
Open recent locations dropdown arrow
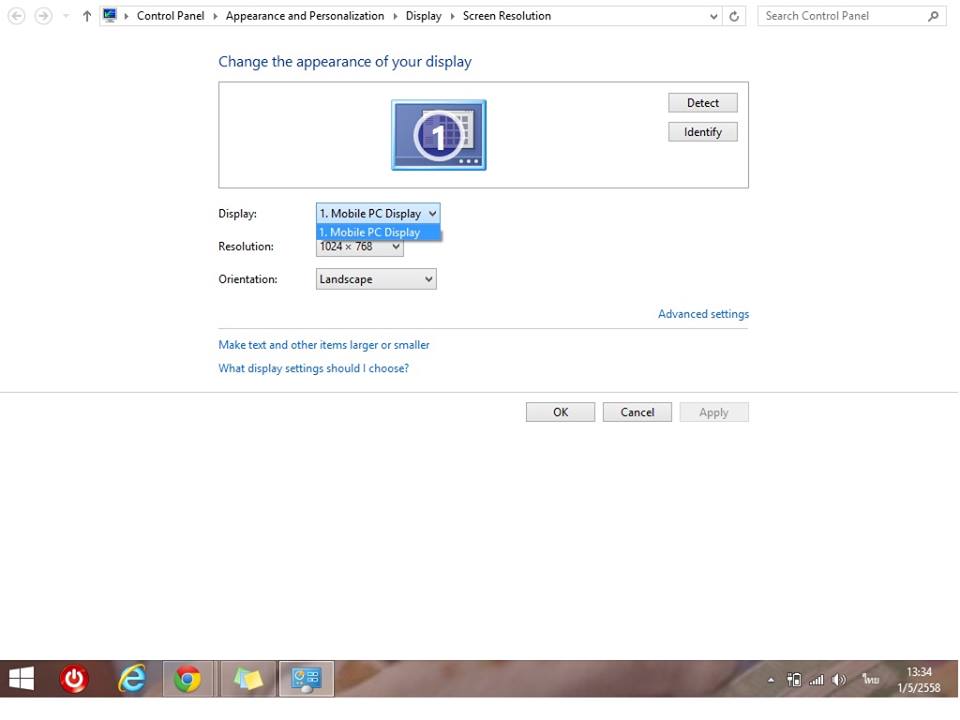(x=66, y=17)
